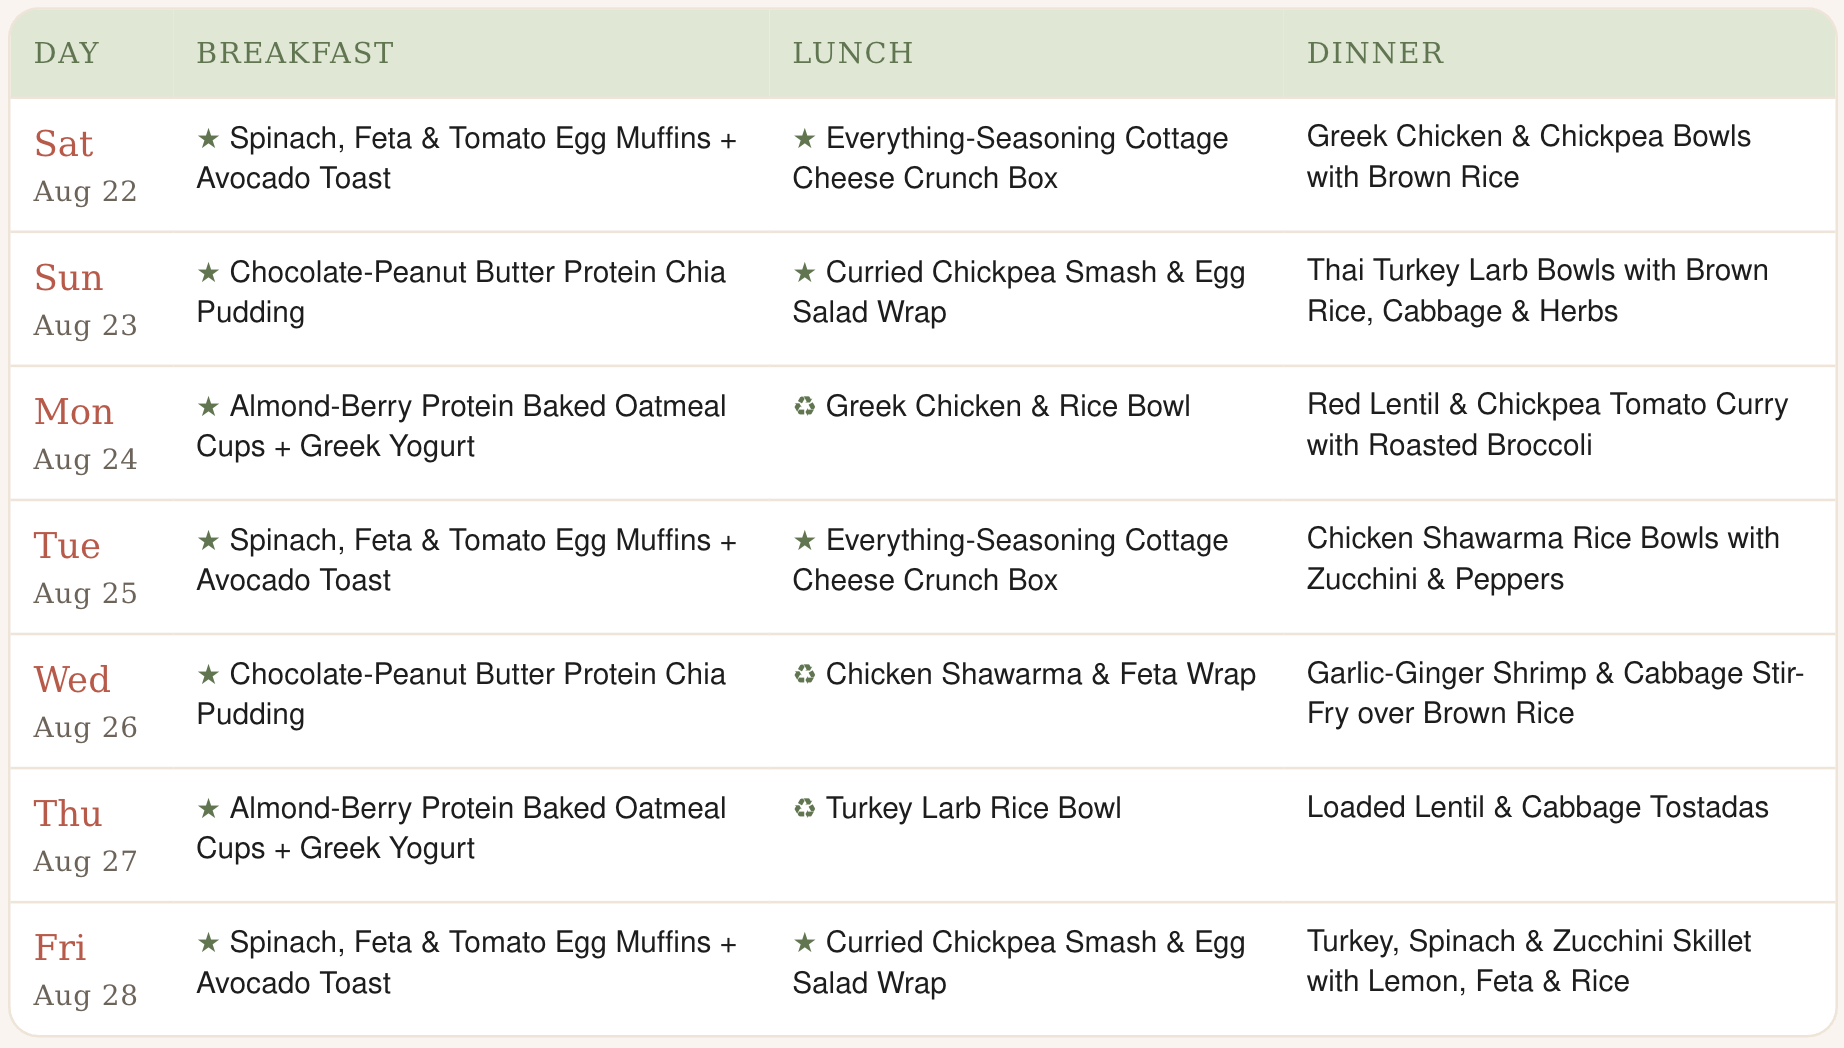Select Red Lentil & Chickpea Tomato Curry
Screen dimensions: 1844x1048
click(x=1547, y=425)
